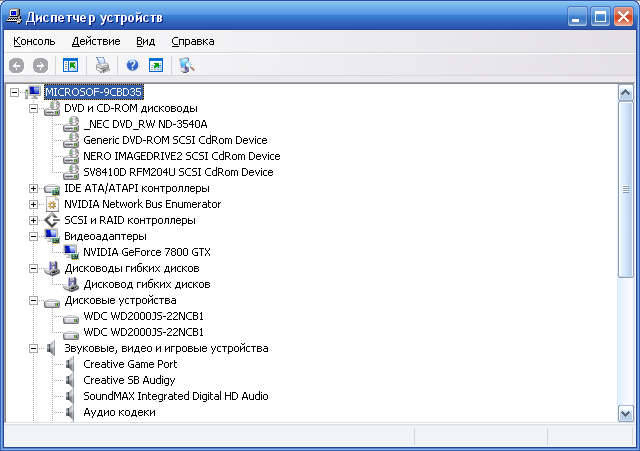Select Generic DVD-ROM SCSI CdRom Device

(x=175, y=140)
